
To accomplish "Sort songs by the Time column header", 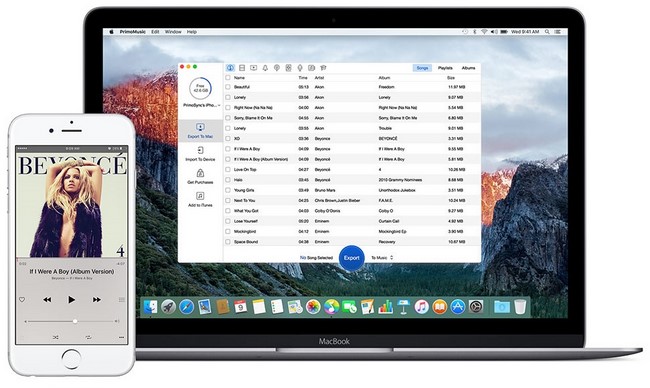I will [303, 78].
